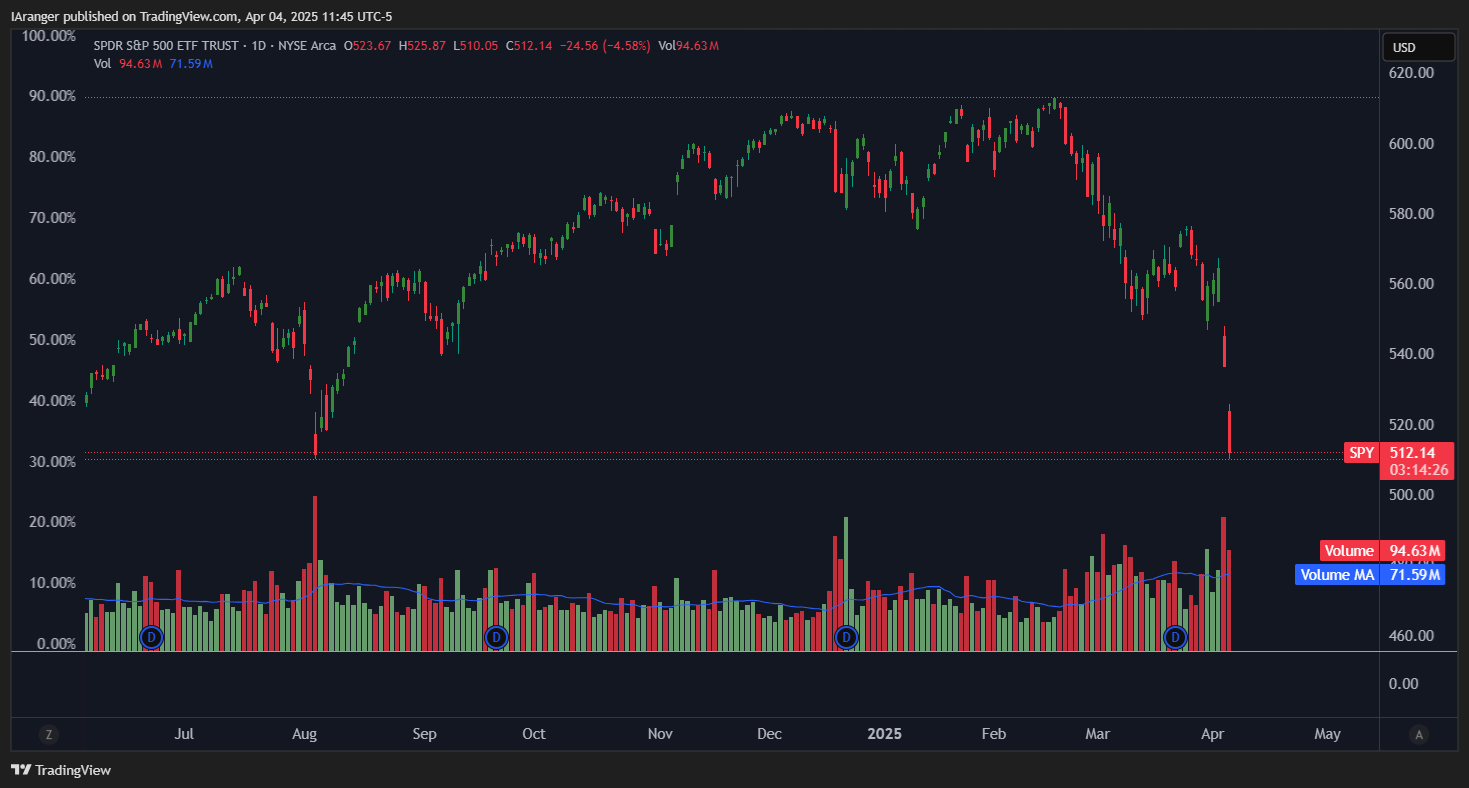Viewport: 1469px width, 788px height.
Task: Click the dividend D marker near July
Action: (151, 636)
